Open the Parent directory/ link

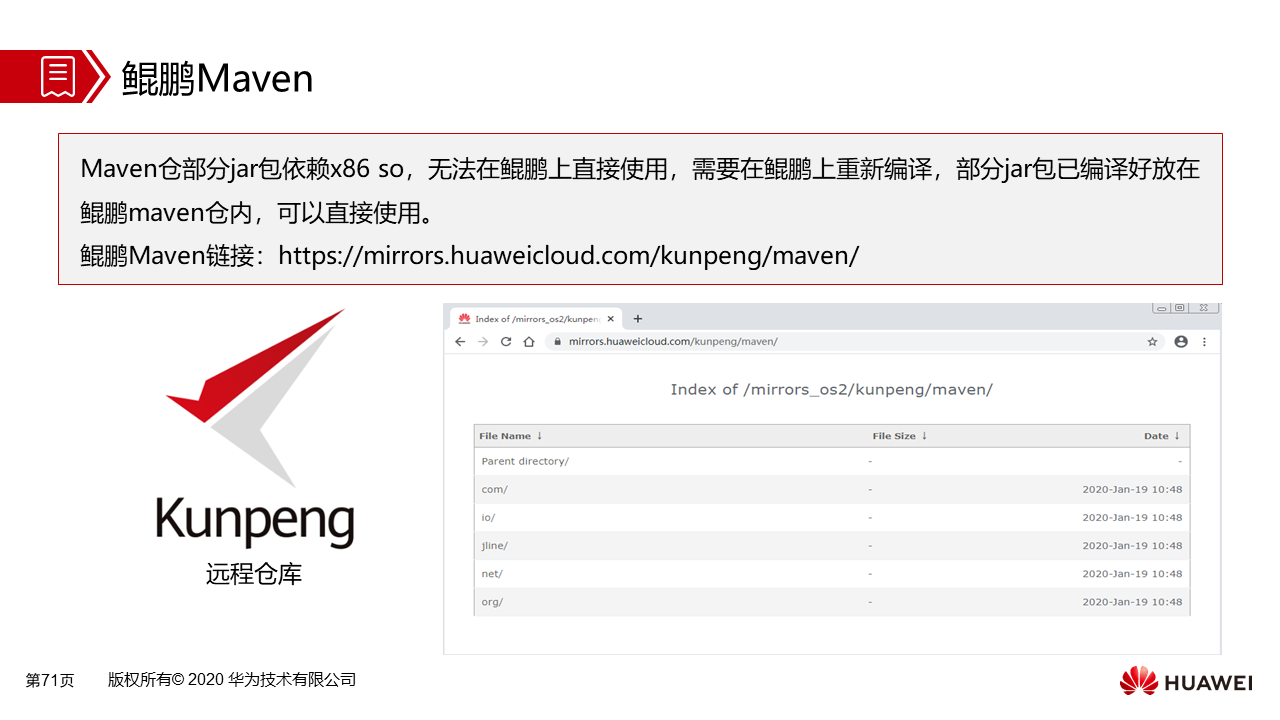coord(525,461)
